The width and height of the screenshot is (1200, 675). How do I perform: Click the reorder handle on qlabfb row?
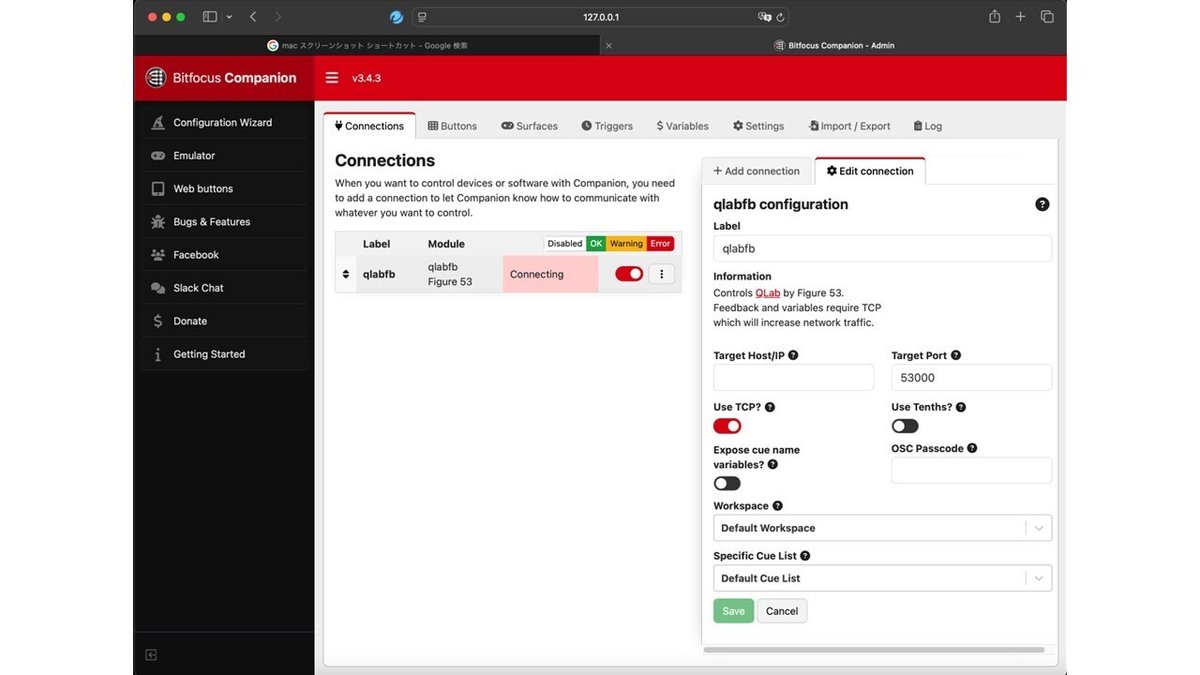pyautogui.click(x=346, y=274)
